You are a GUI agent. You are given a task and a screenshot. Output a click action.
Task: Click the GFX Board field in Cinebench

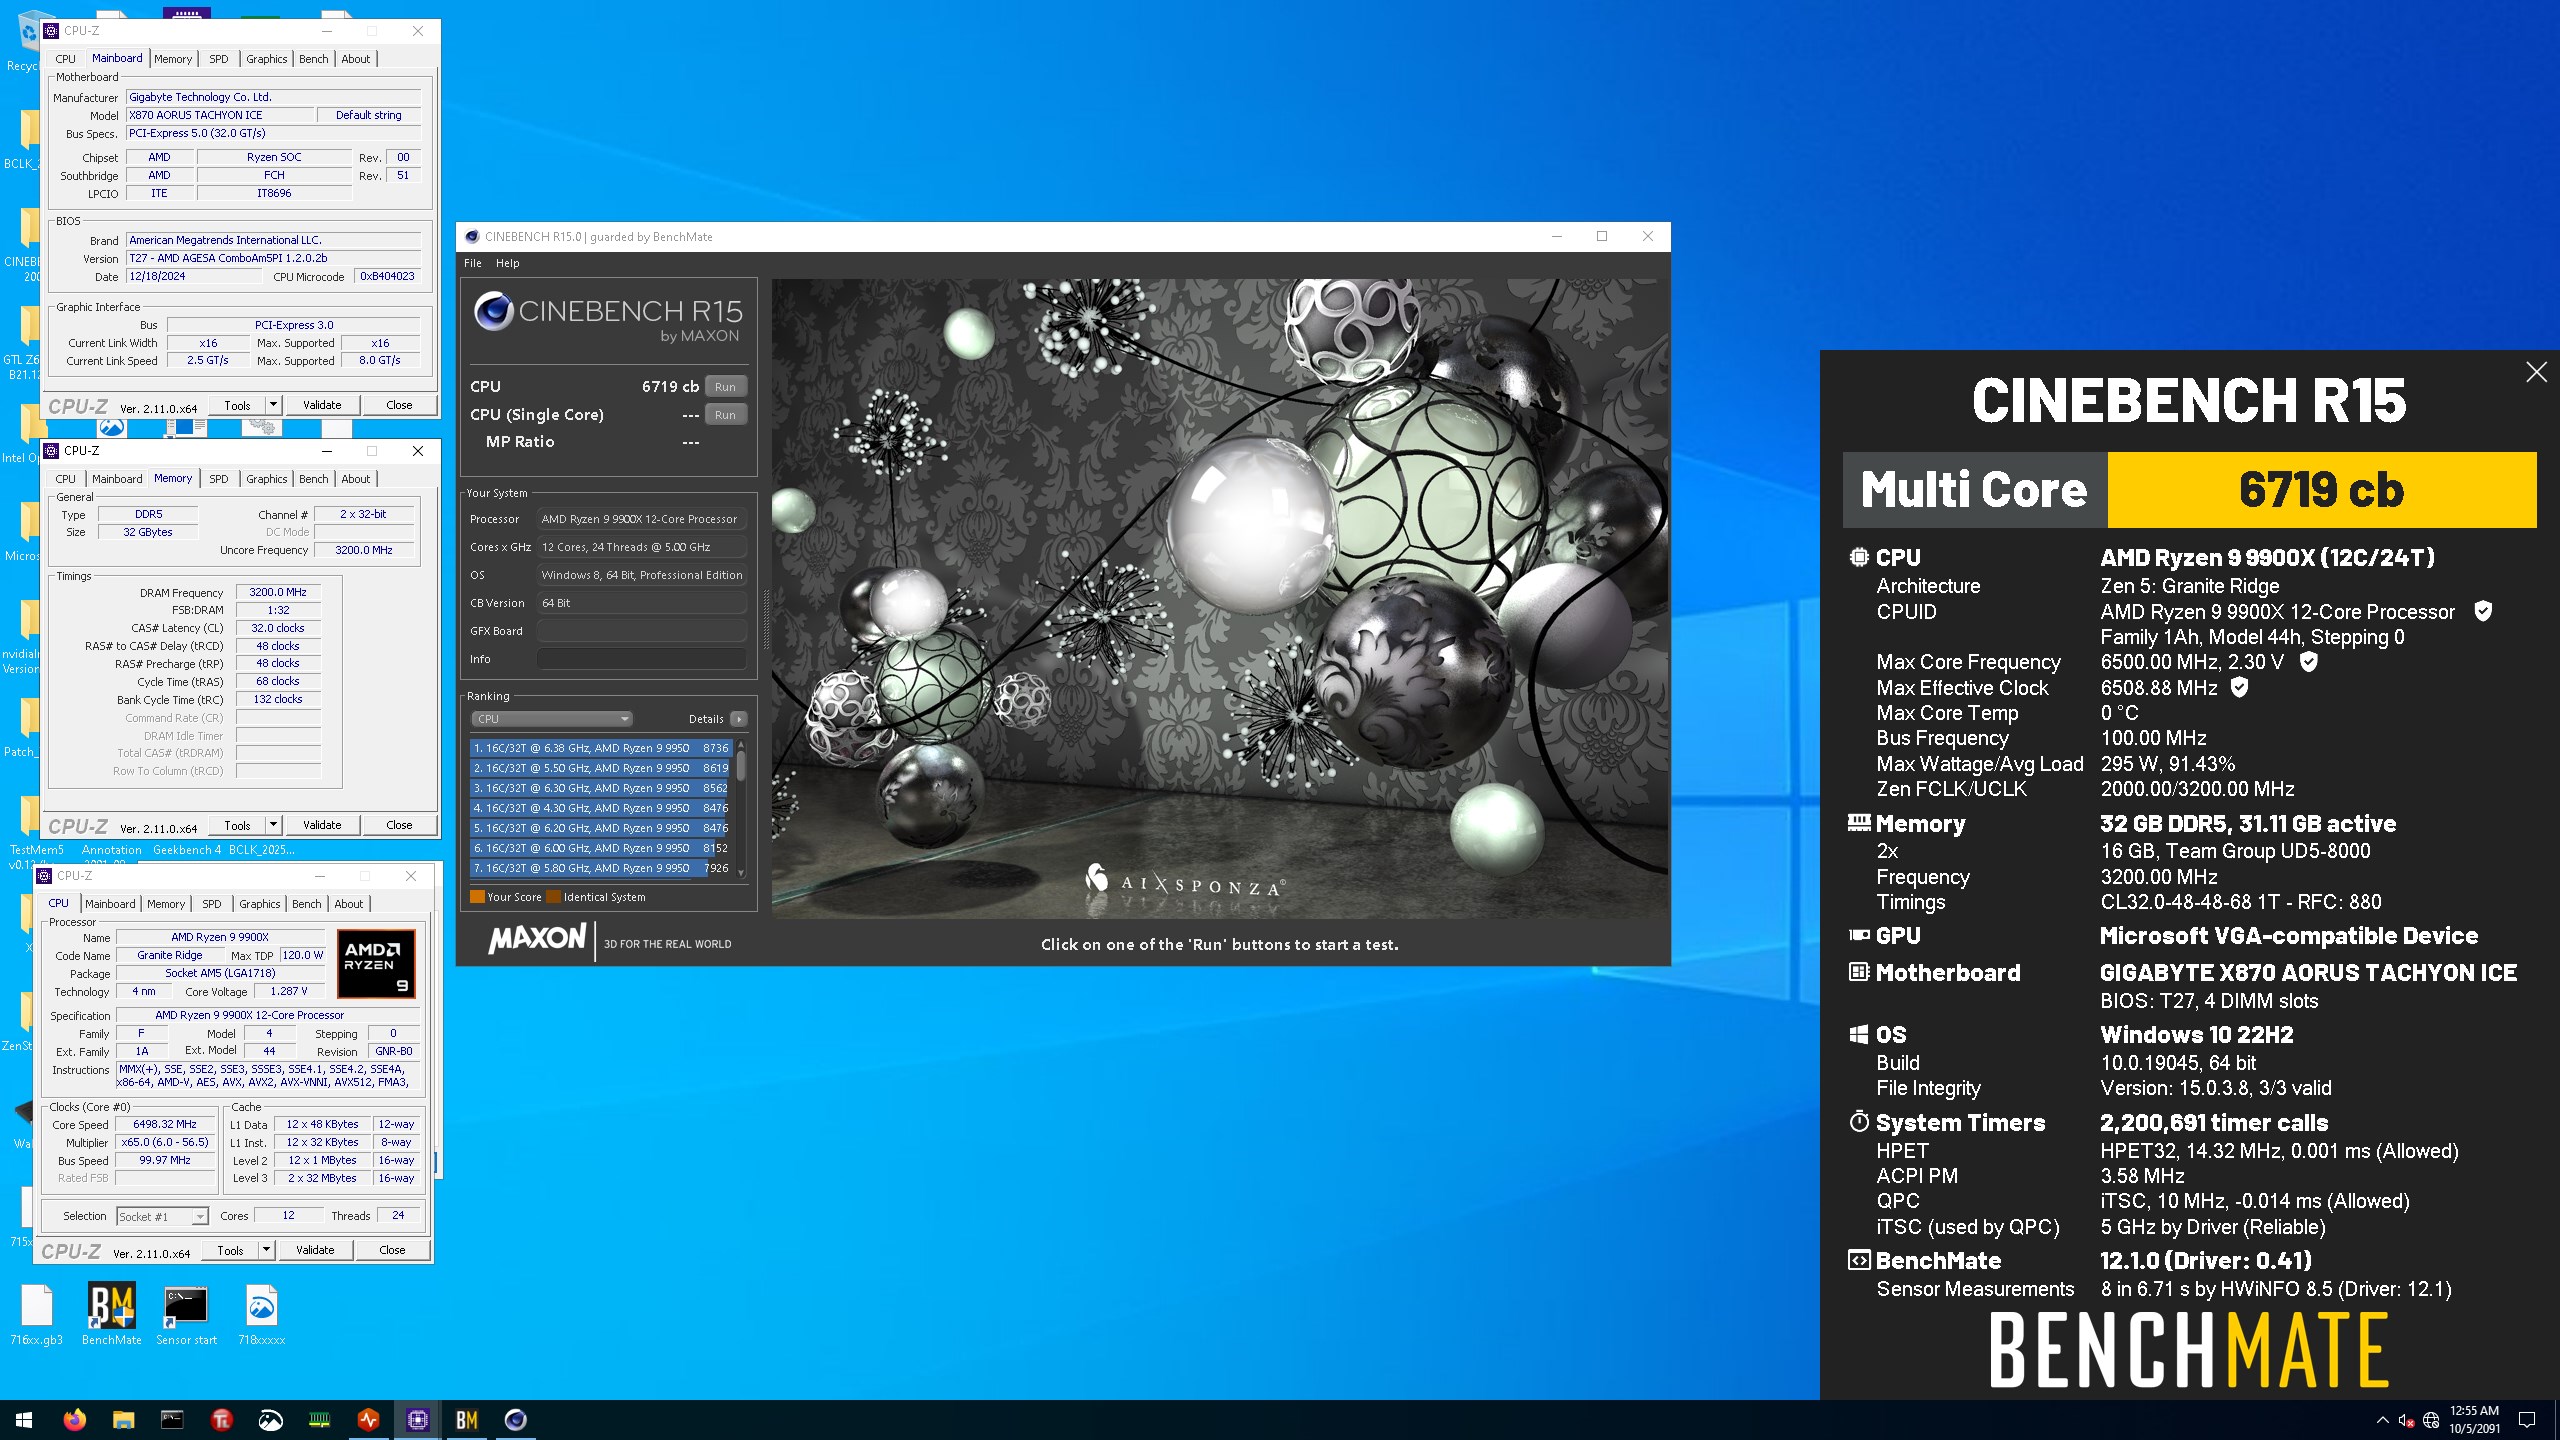click(642, 631)
